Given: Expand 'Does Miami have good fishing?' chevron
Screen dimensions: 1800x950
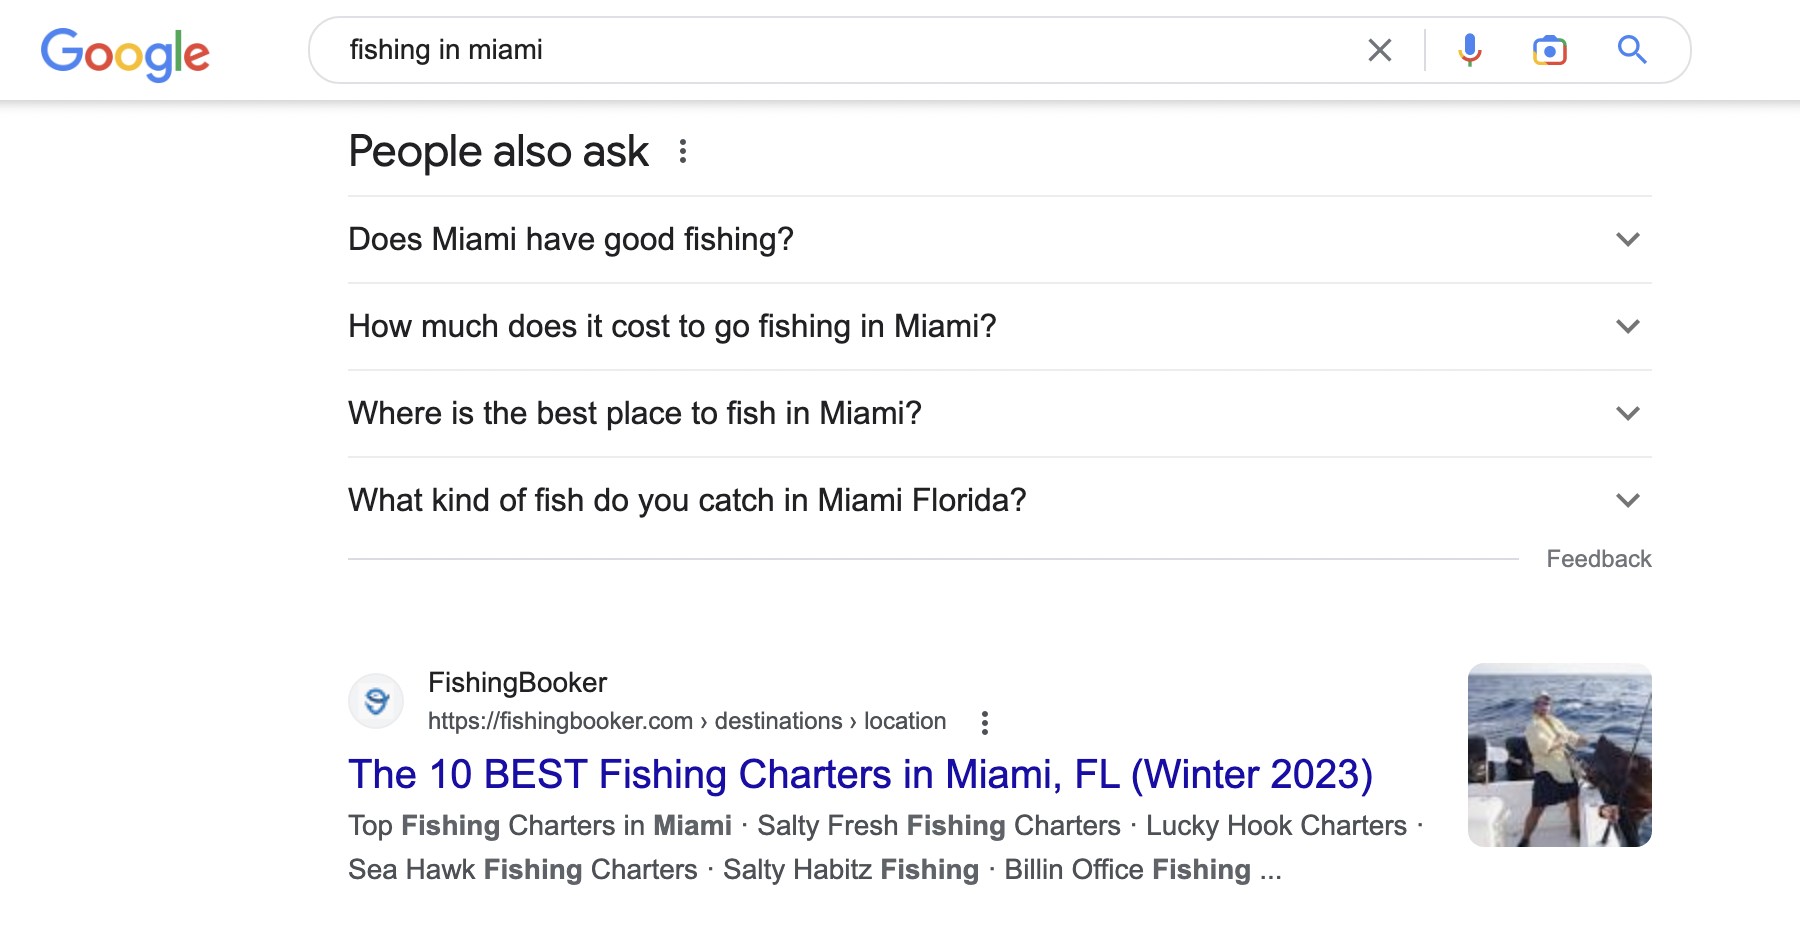Looking at the screenshot, I should (1628, 240).
